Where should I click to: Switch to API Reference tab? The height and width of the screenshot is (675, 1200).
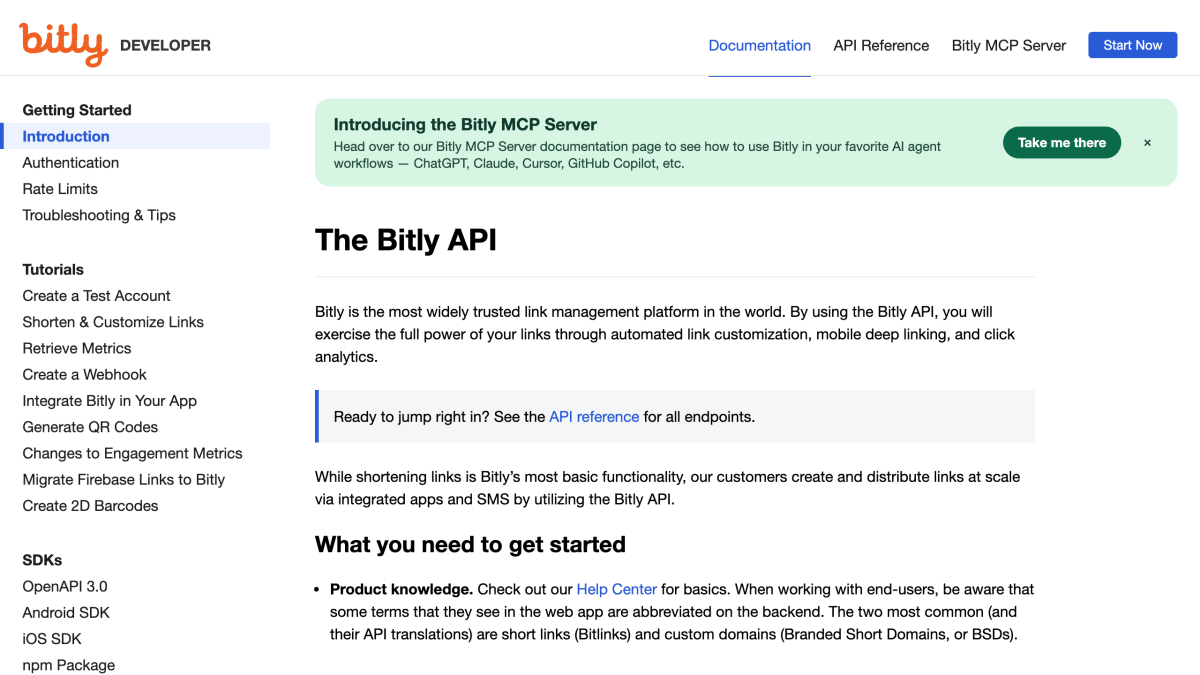[x=881, y=45]
